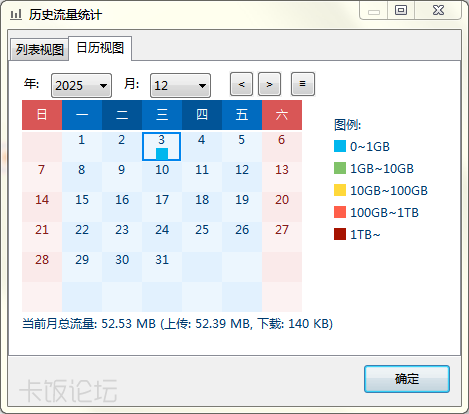
Task: Select Sunday day 7
Action: (x=42, y=177)
